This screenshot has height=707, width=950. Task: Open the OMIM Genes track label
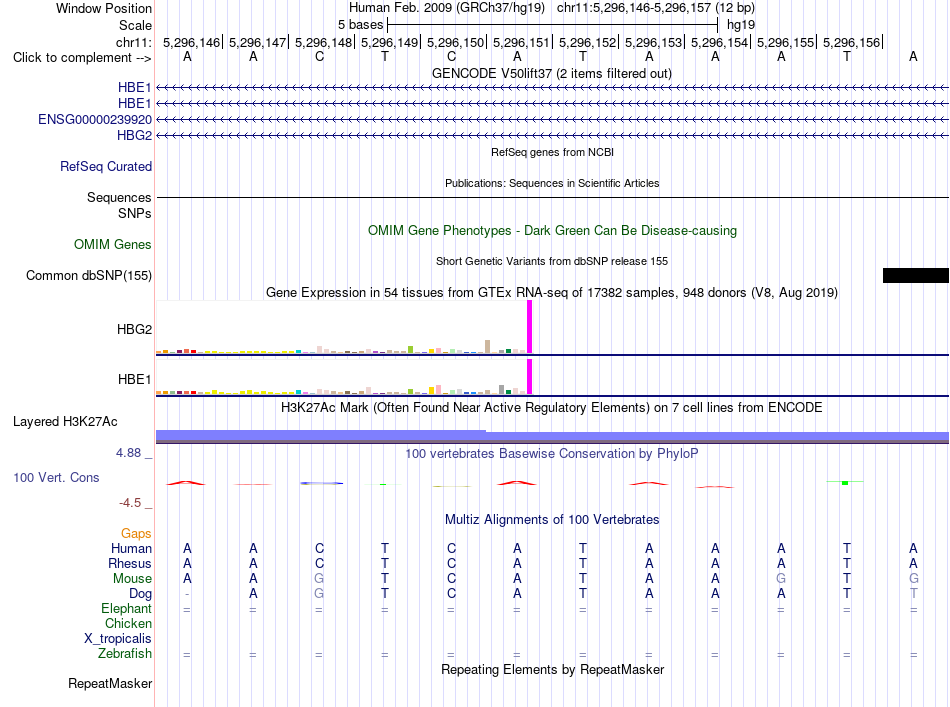pyautogui.click(x=113, y=244)
